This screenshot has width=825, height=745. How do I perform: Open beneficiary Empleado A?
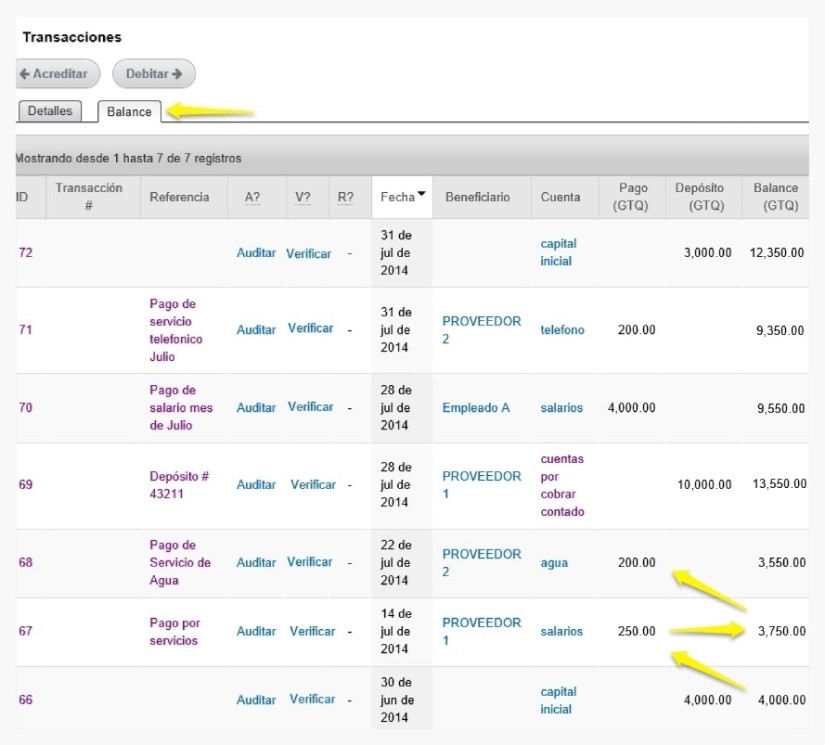(476, 408)
